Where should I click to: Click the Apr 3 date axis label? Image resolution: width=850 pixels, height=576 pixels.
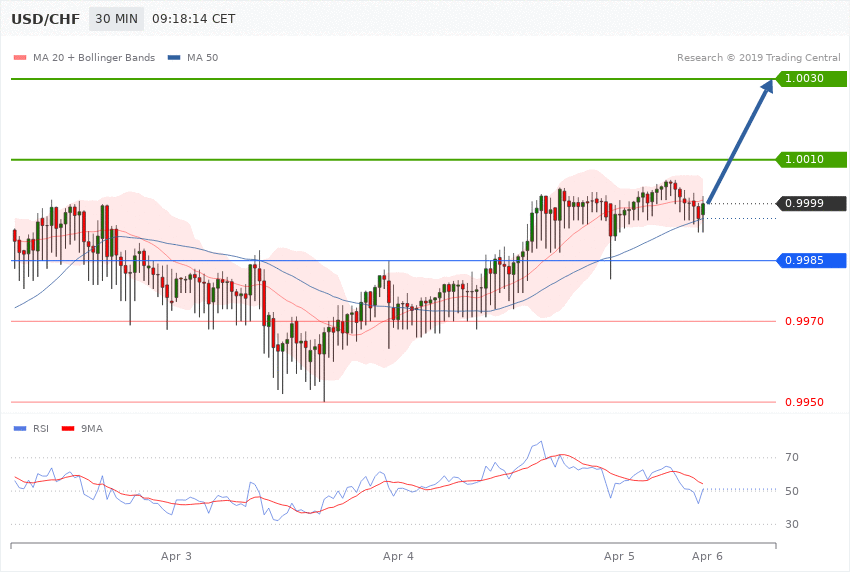[x=176, y=556]
